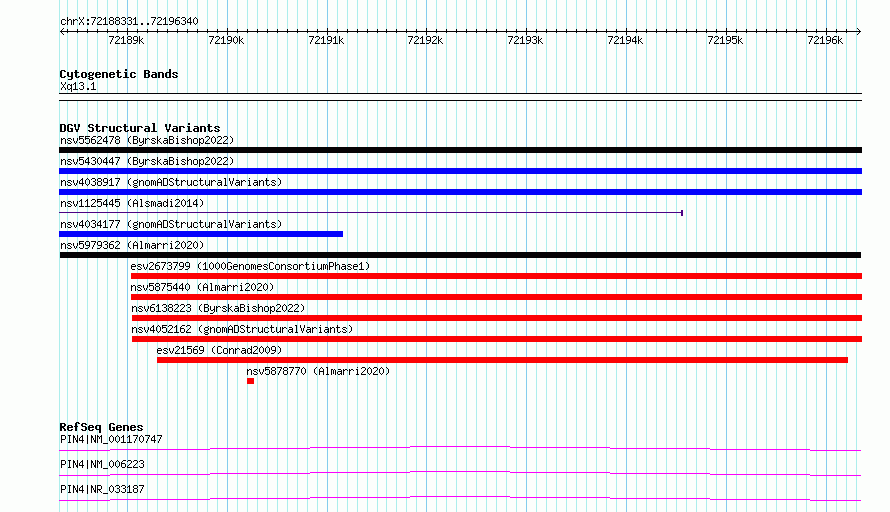890x512 pixels.
Task: Click the magenta line under PIN4|NM_001170747
Action: click(460, 448)
